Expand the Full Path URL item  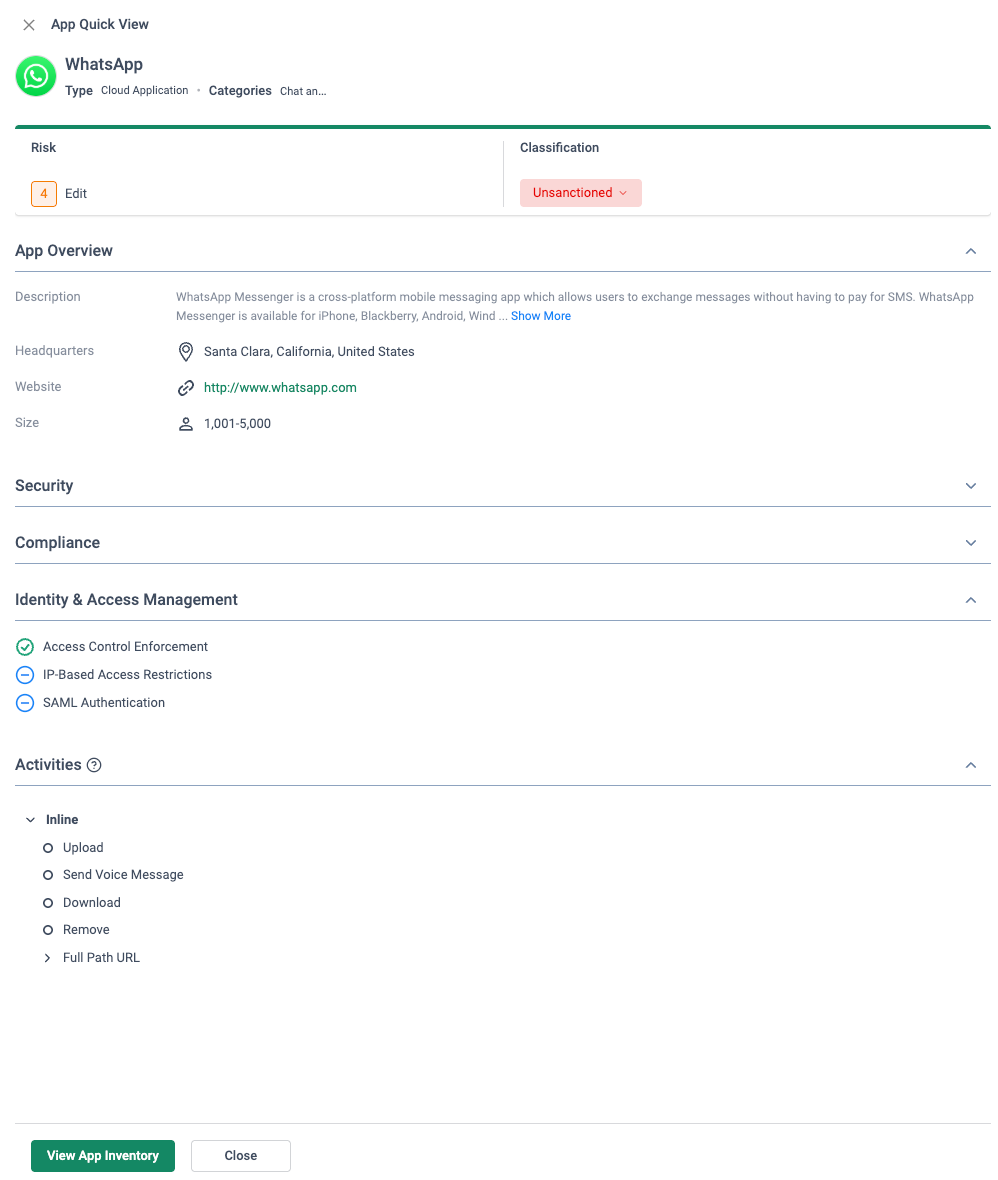[x=47, y=958]
